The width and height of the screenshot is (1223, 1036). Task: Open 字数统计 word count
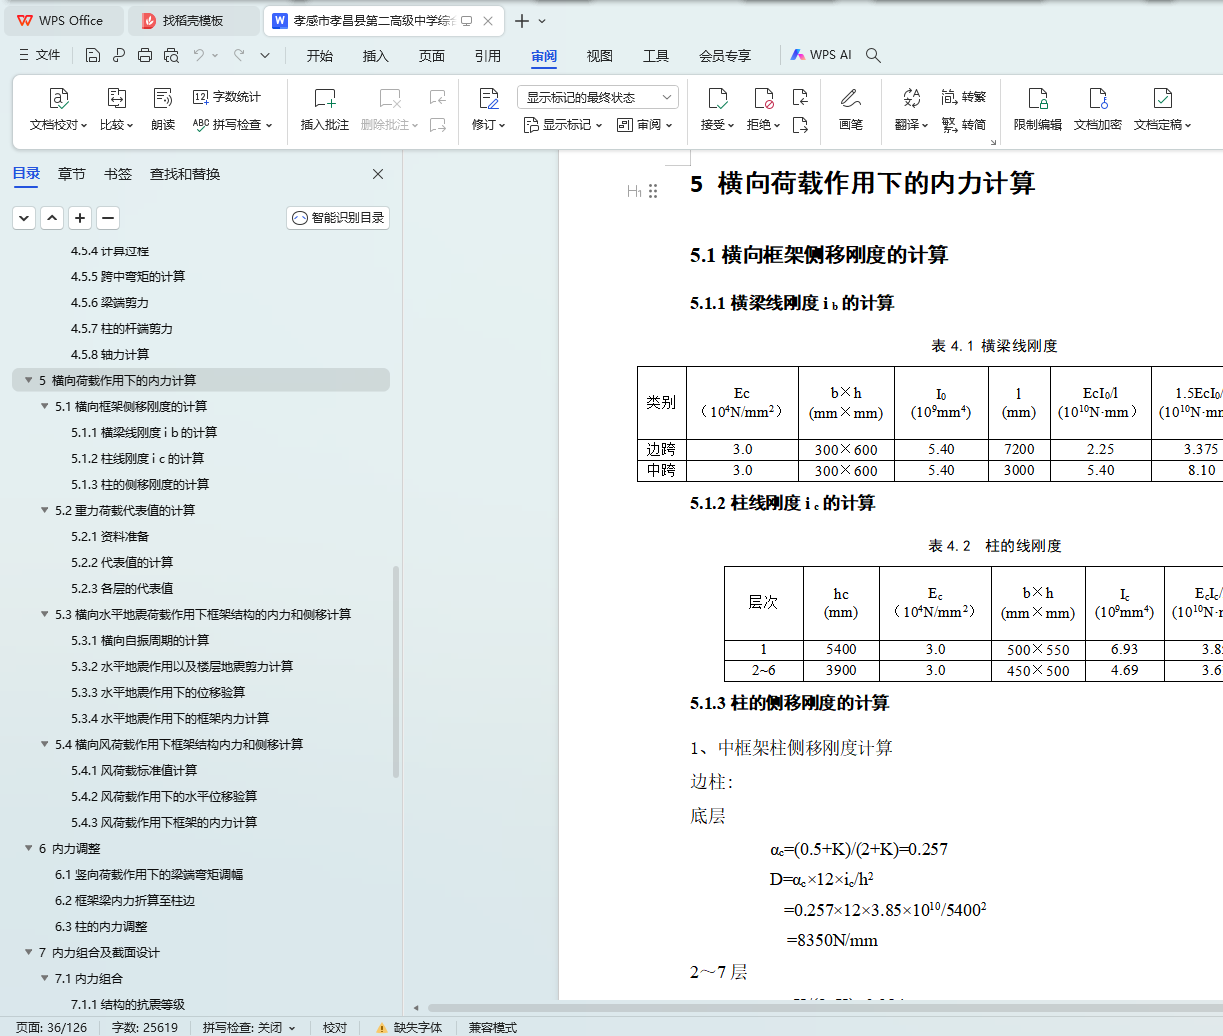point(227,97)
